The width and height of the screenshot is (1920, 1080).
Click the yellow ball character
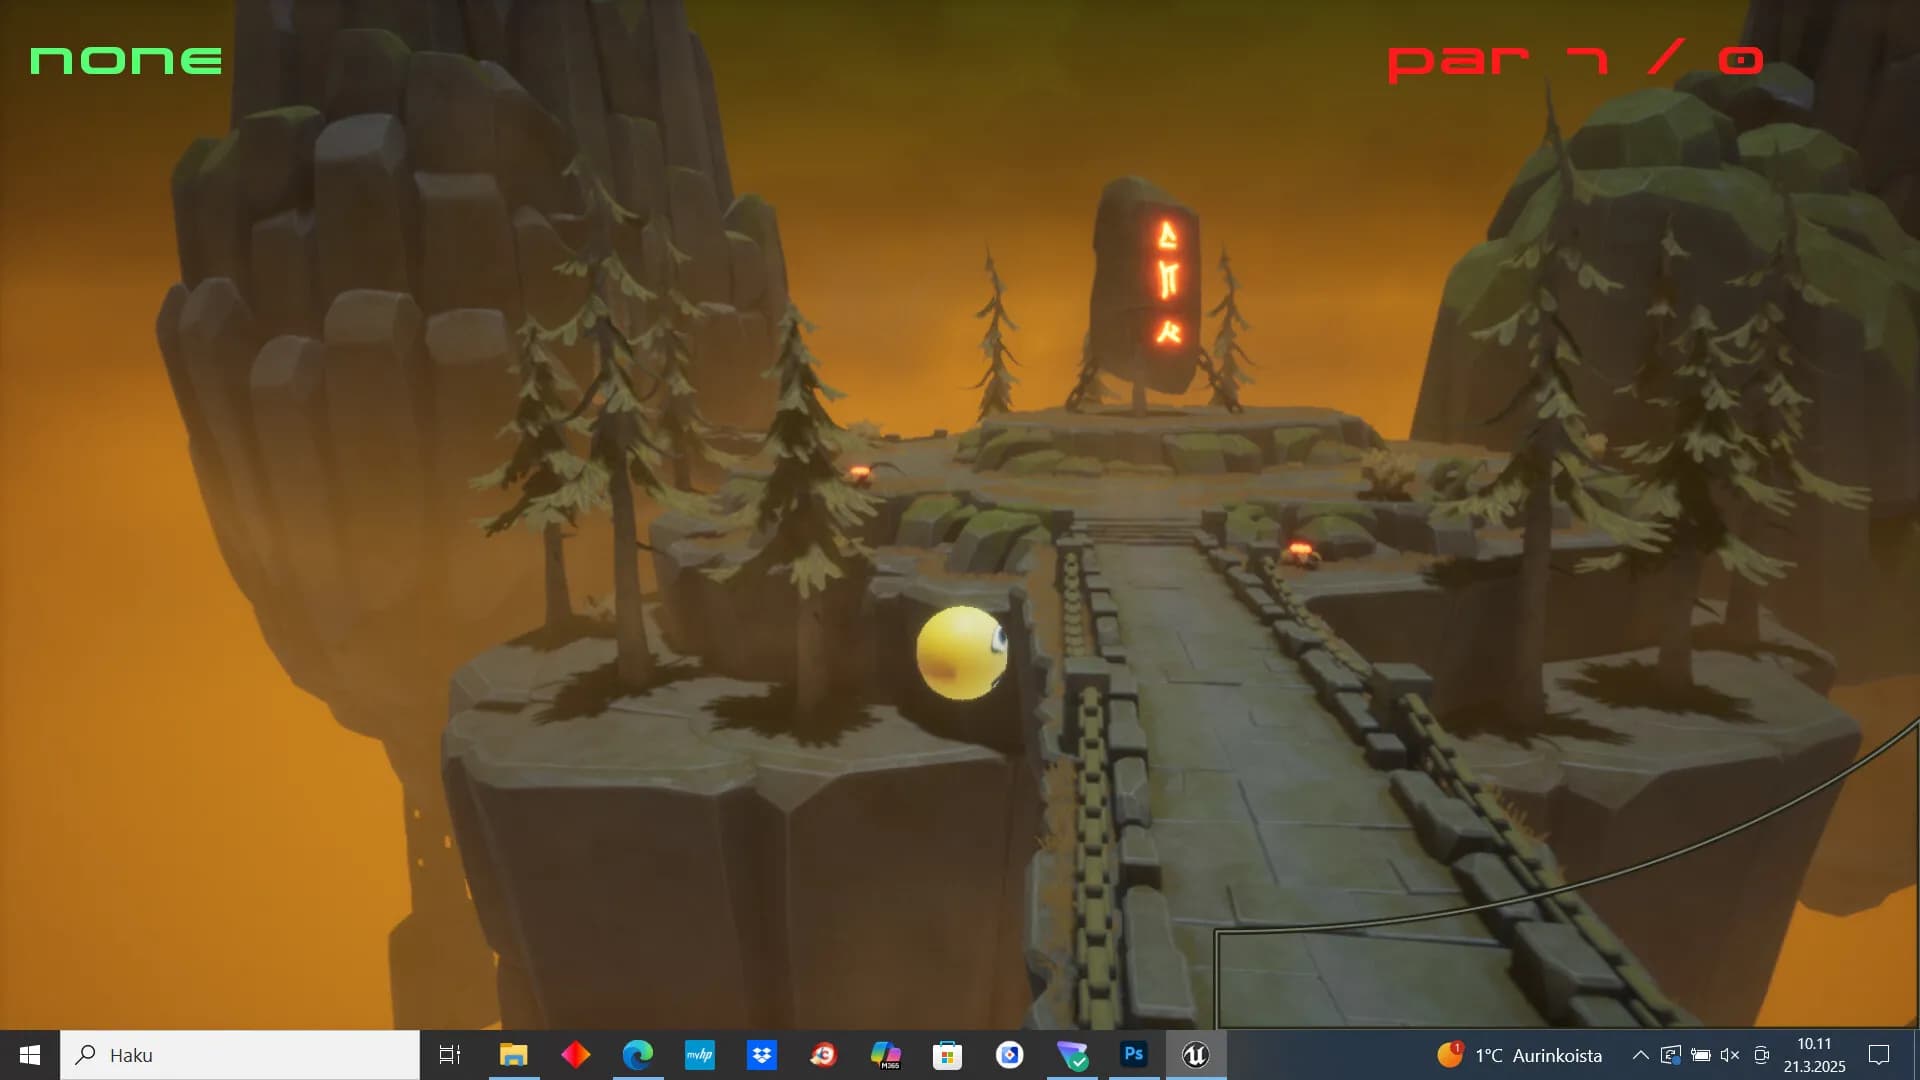click(x=961, y=653)
